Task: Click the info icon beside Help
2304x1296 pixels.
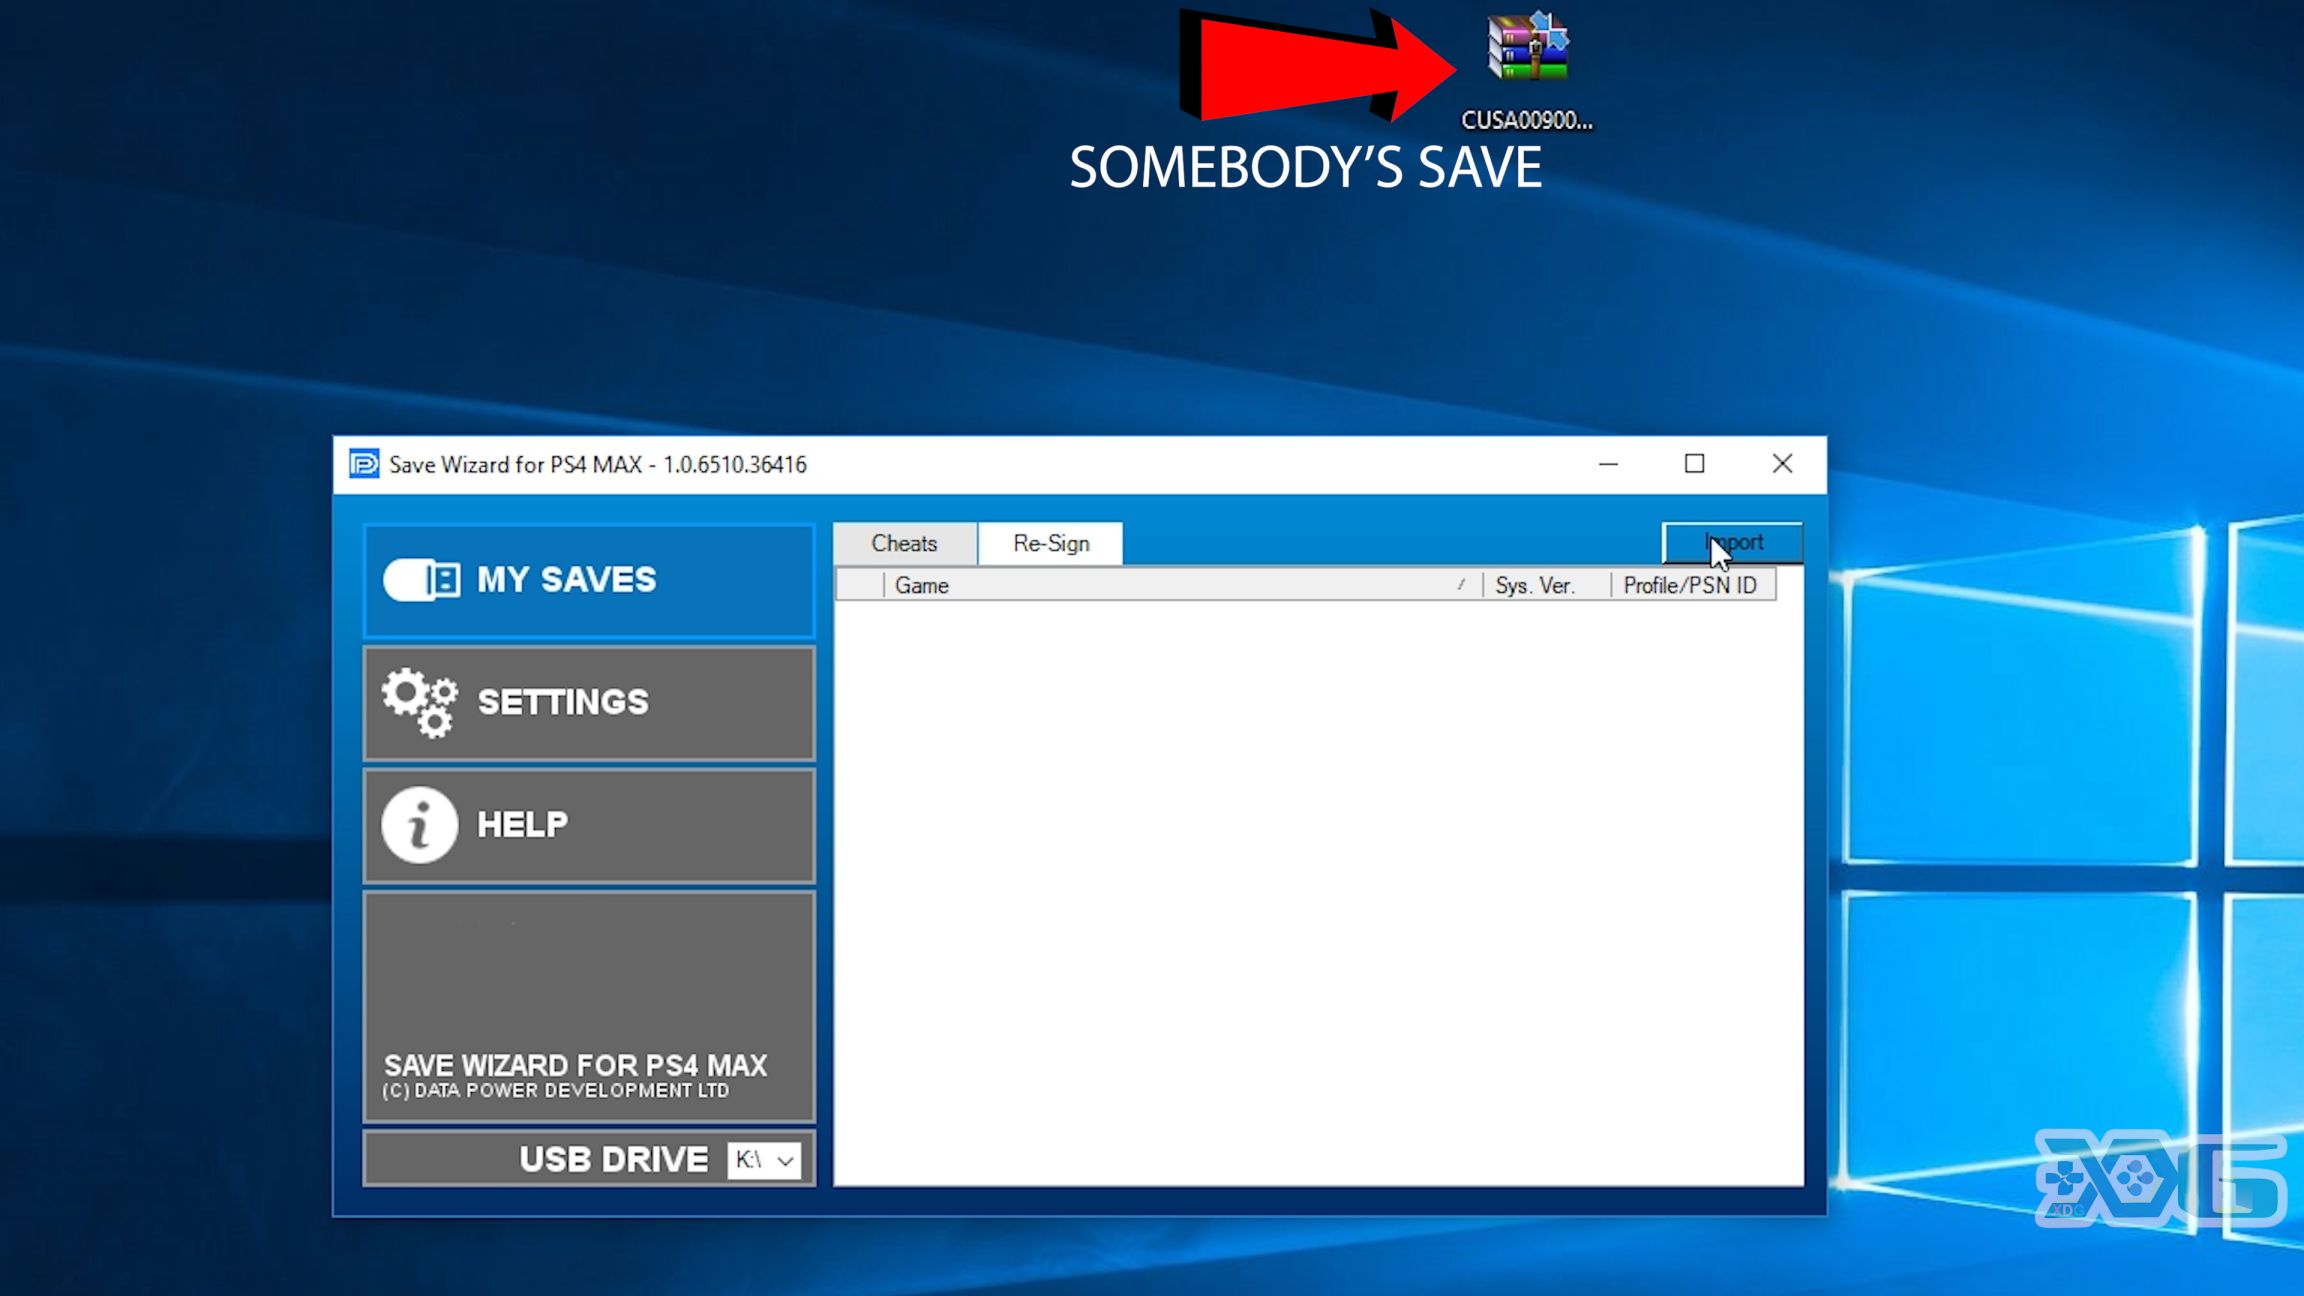Action: (419, 825)
